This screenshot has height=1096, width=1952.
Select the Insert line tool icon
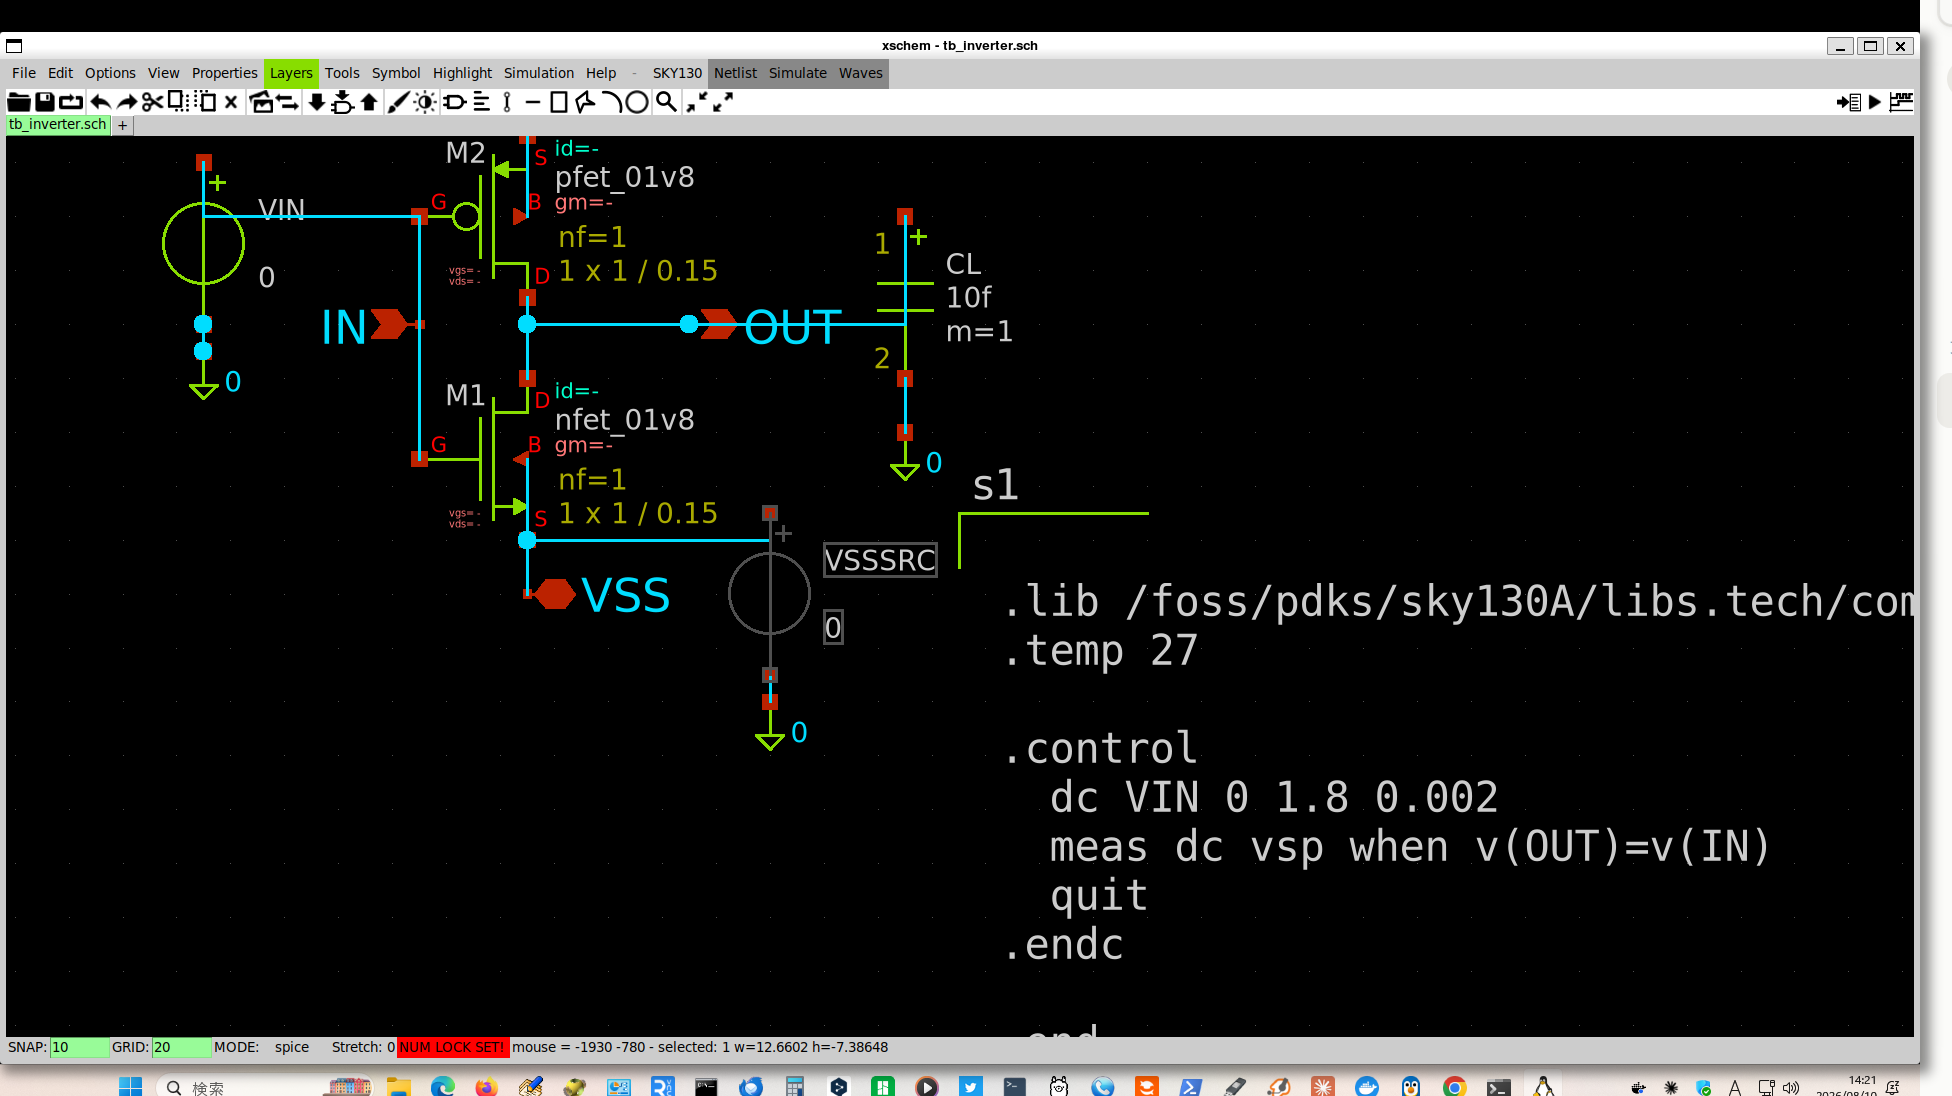pyautogui.click(x=533, y=102)
